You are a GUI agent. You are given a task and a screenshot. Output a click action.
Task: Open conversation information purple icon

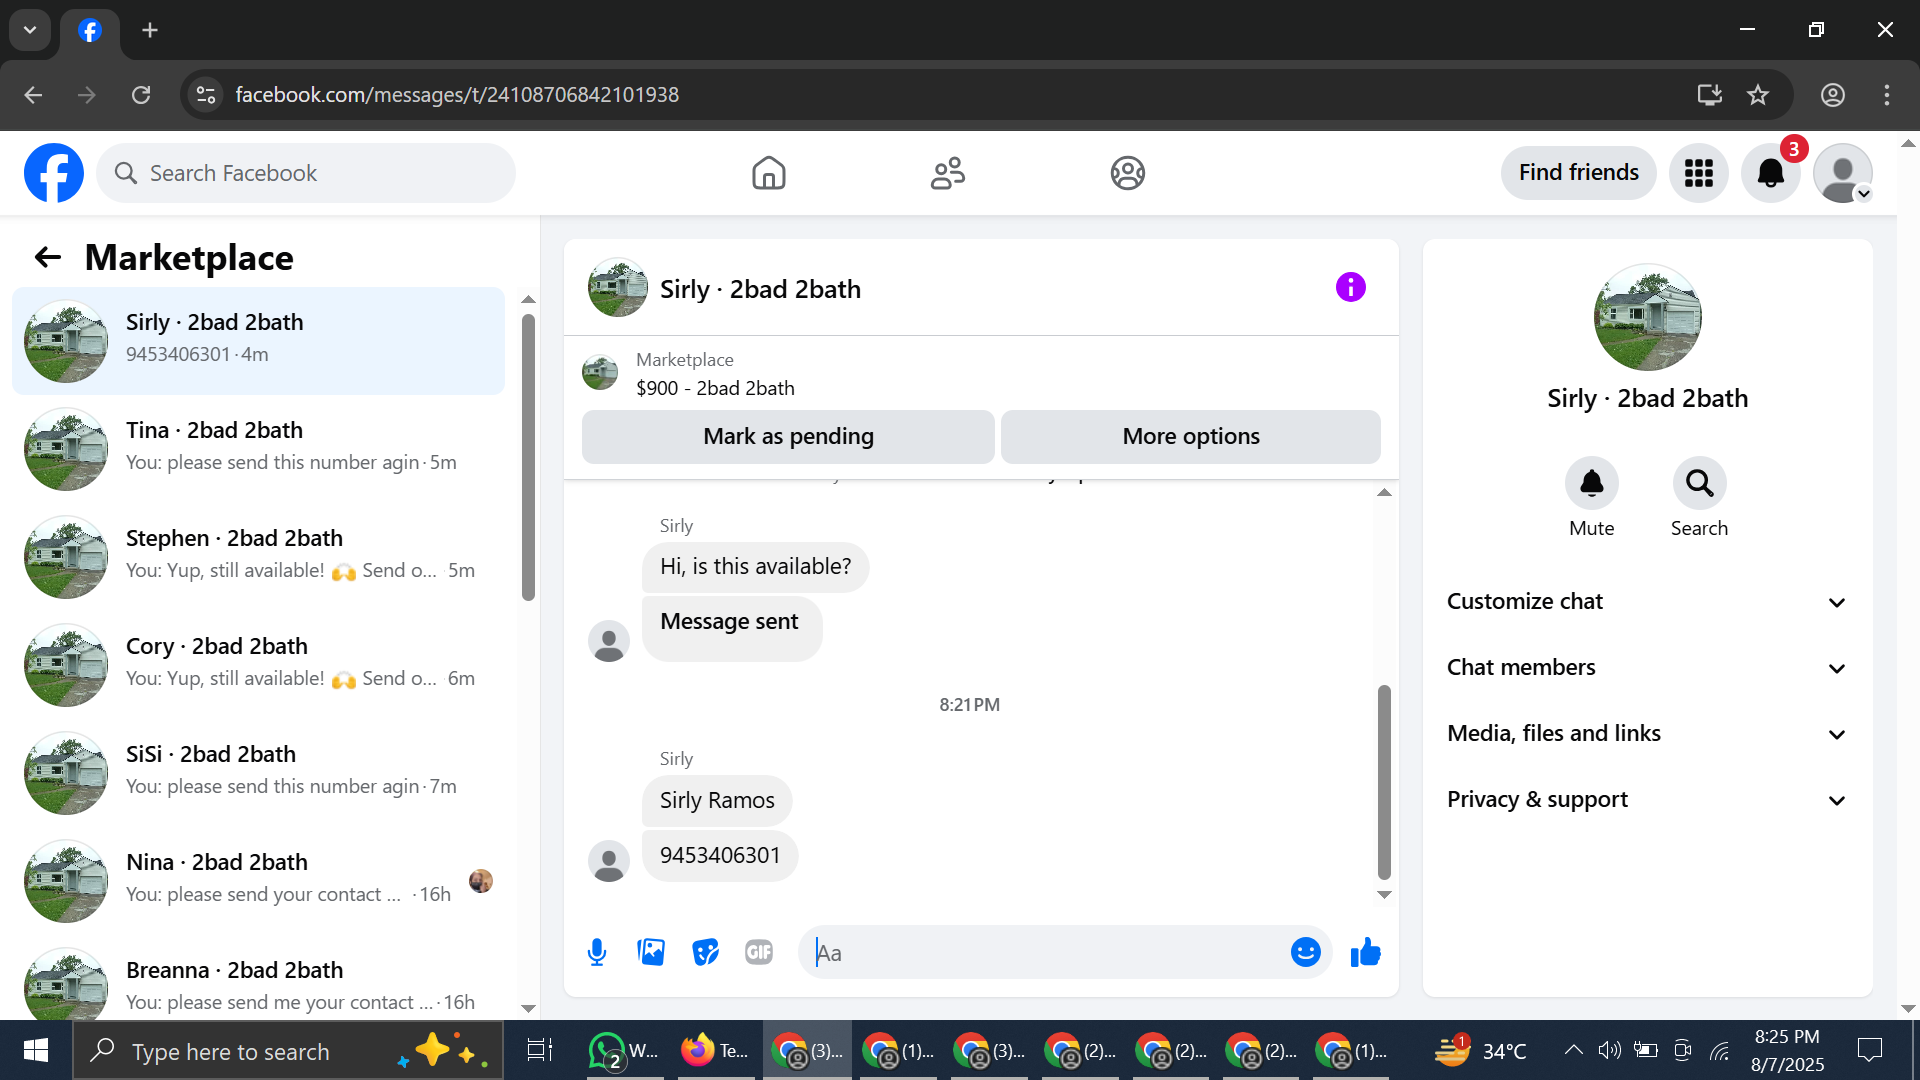1351,288
